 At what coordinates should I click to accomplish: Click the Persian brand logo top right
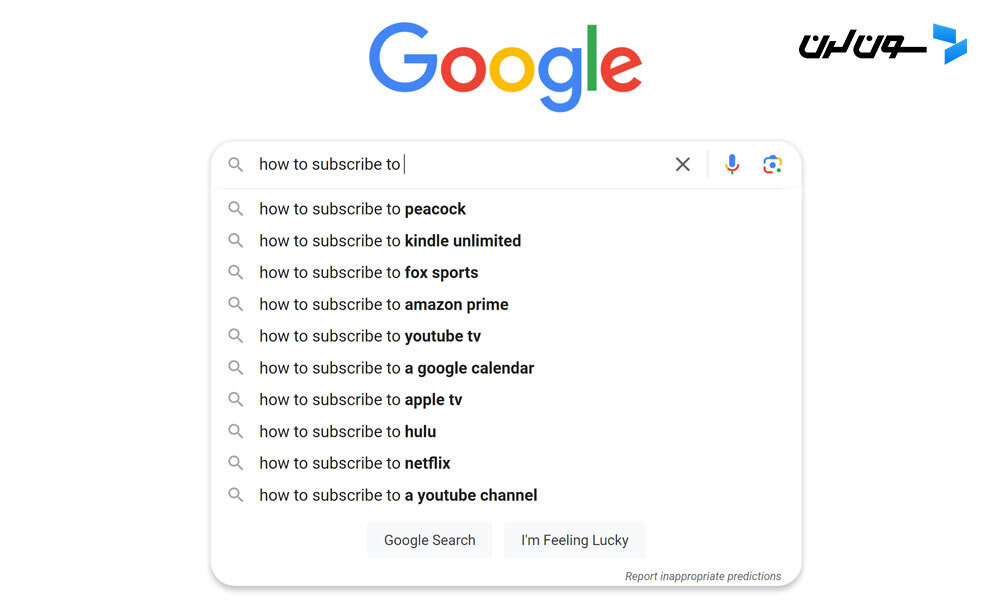tap(883, 45)
